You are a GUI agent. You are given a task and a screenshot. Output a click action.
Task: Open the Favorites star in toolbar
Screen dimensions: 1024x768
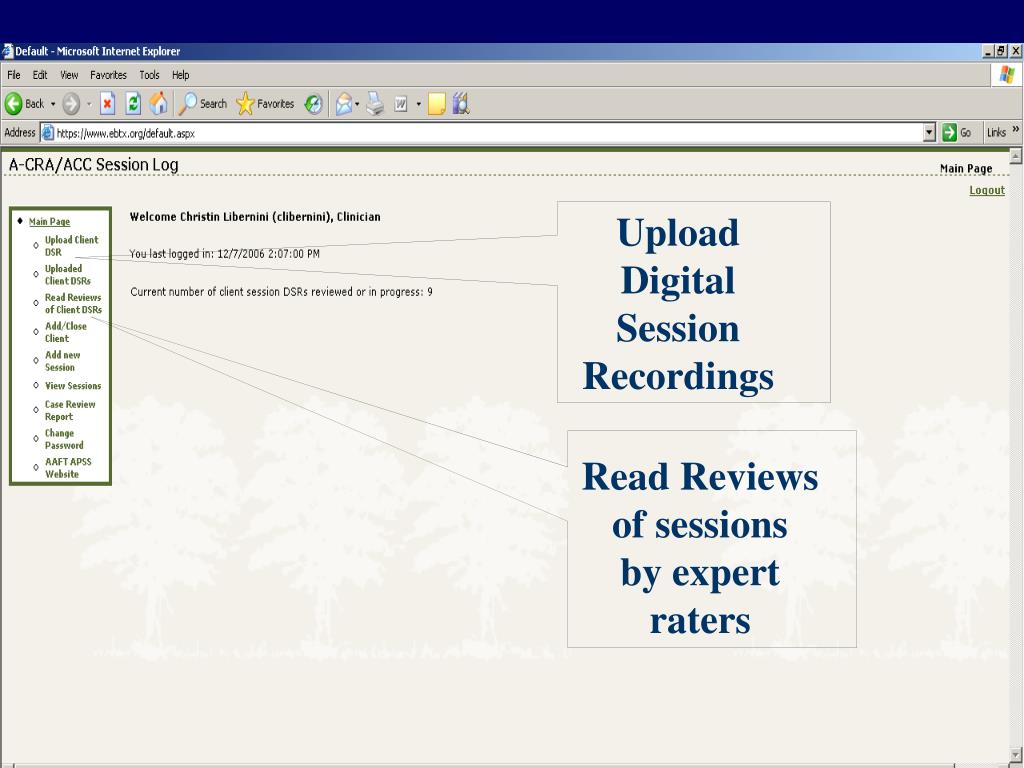[265, 103]
